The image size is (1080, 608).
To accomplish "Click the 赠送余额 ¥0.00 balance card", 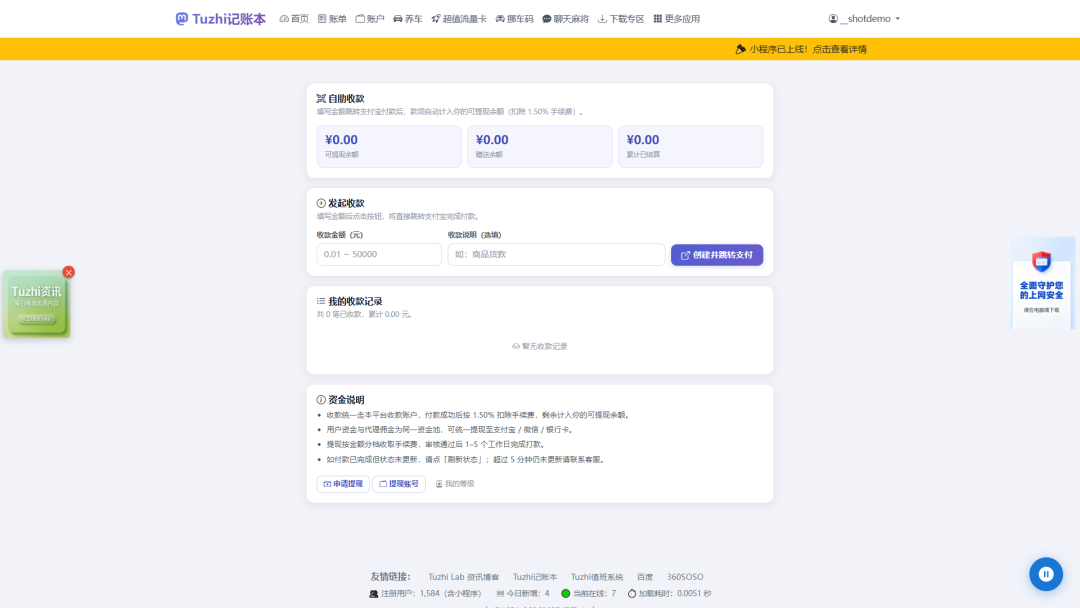I will tap(539, 146).
